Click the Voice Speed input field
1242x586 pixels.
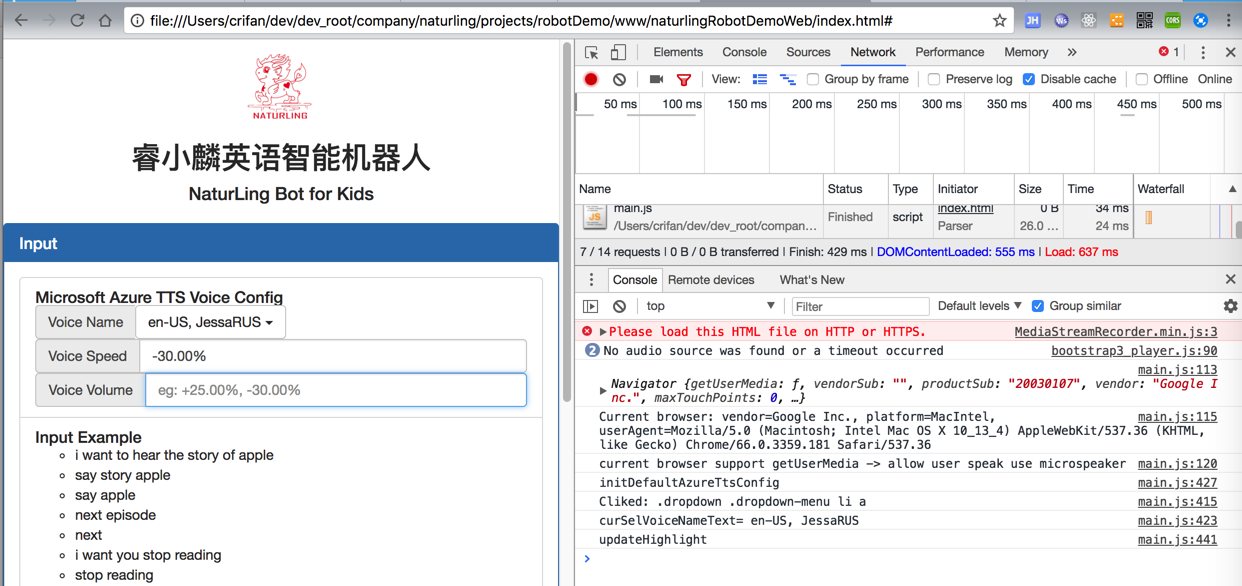pyautogui.click(x=333, y=356)
